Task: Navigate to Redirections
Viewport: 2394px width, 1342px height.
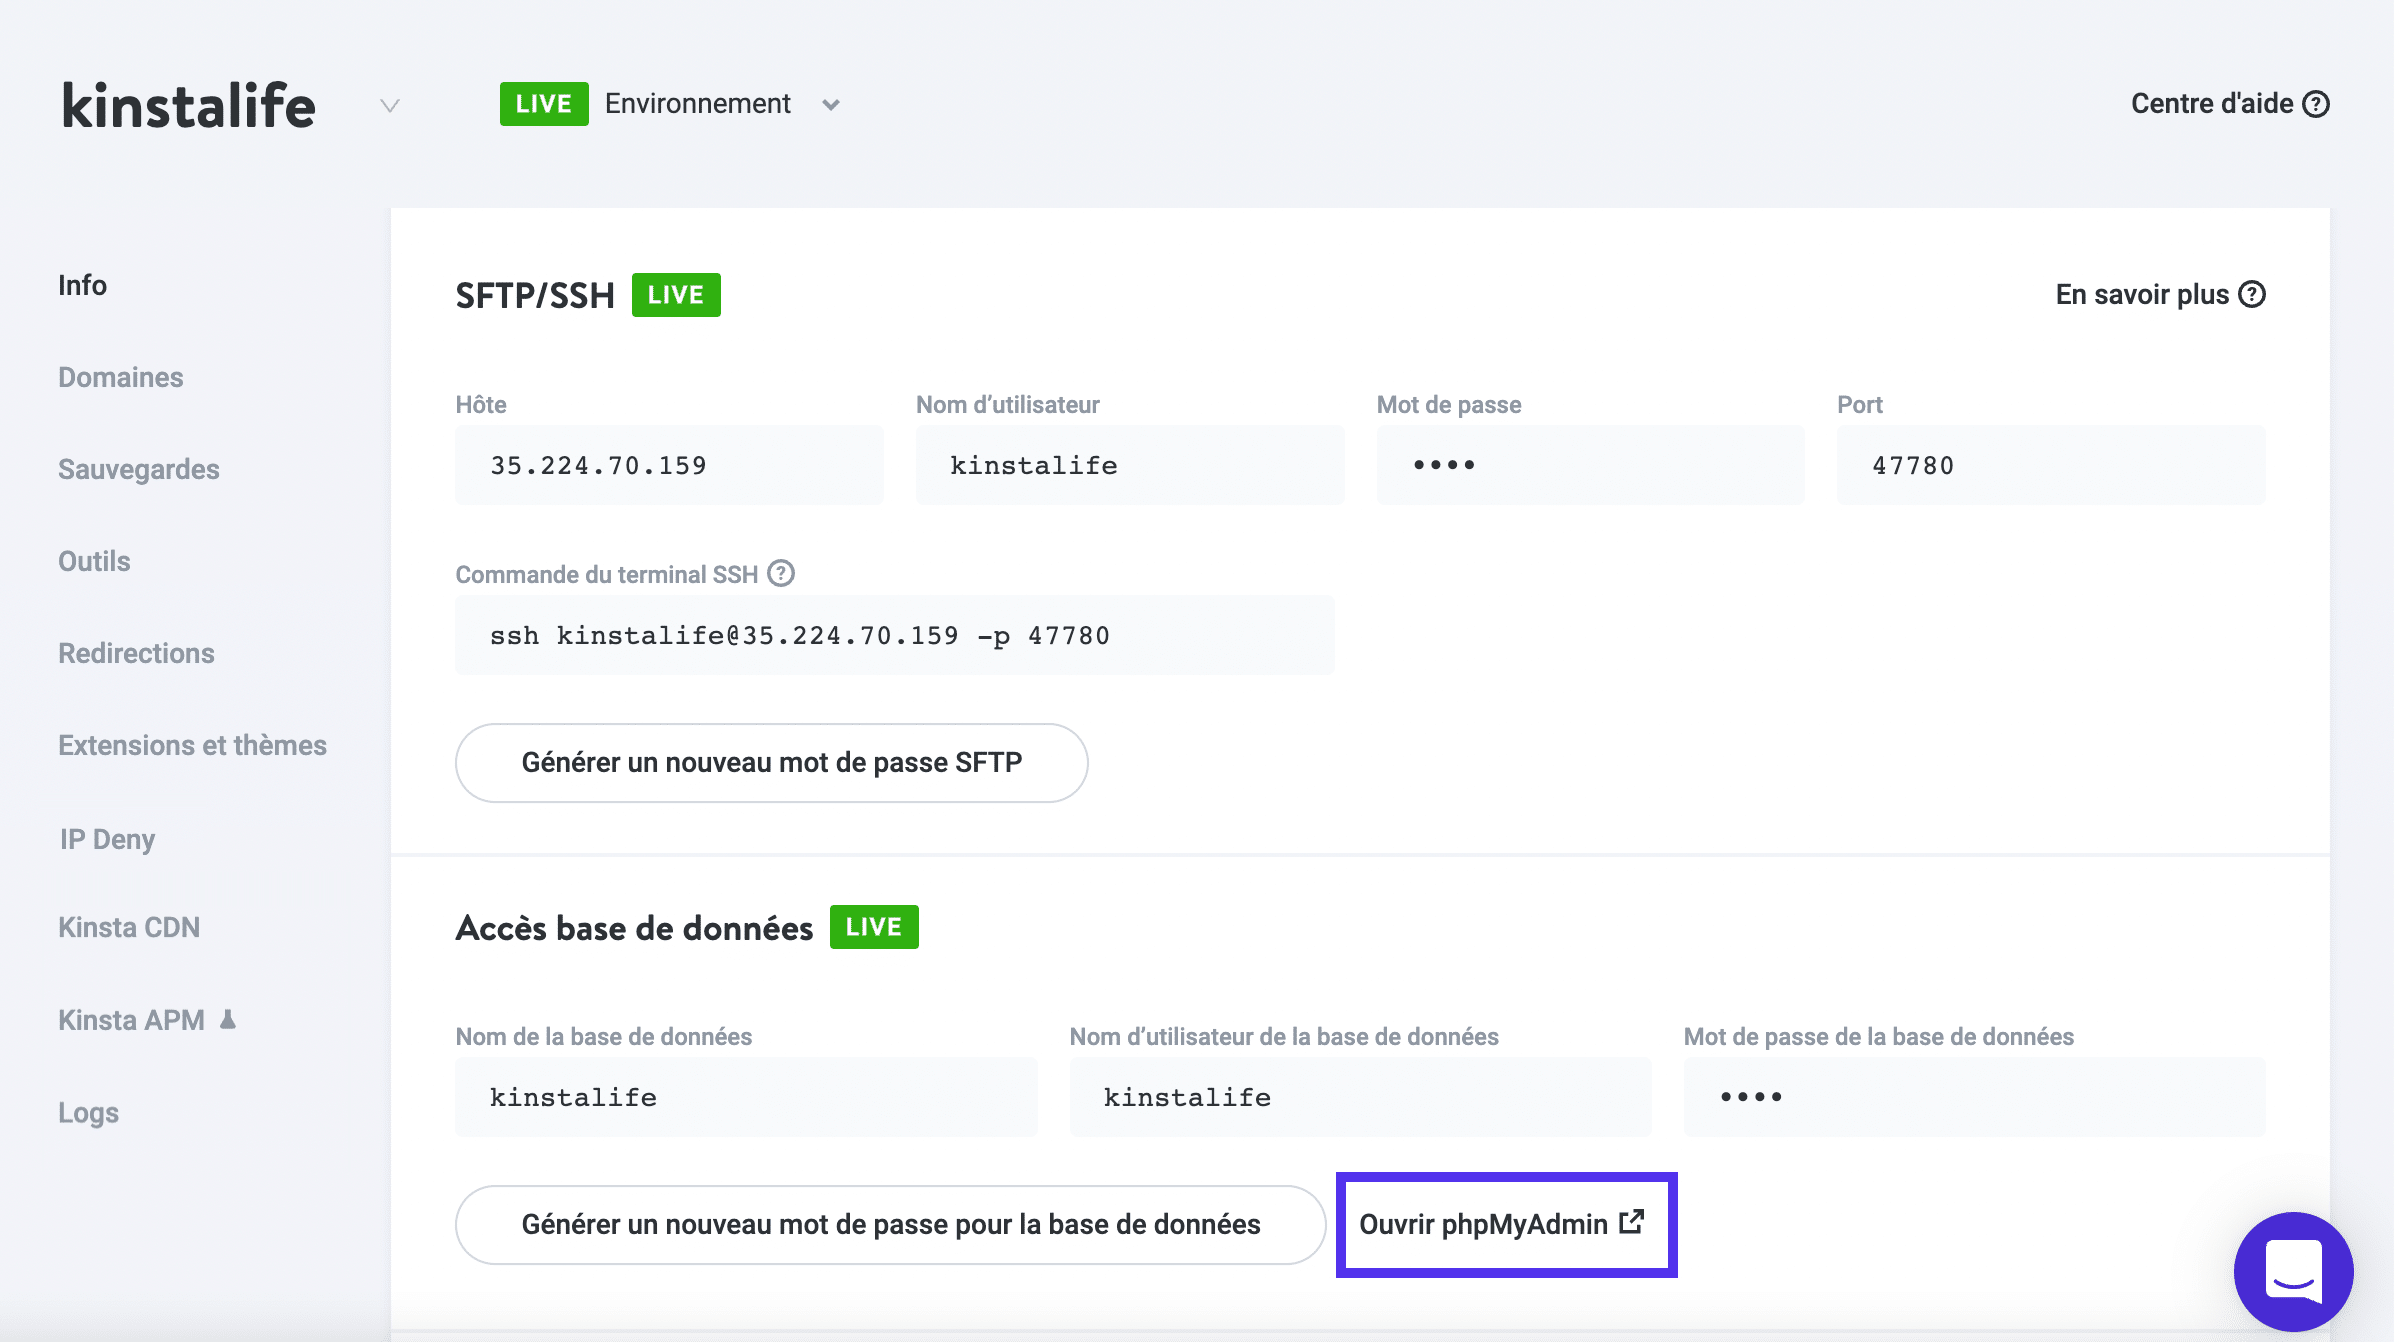Action: pyautogui.click(x=136, y=653)
